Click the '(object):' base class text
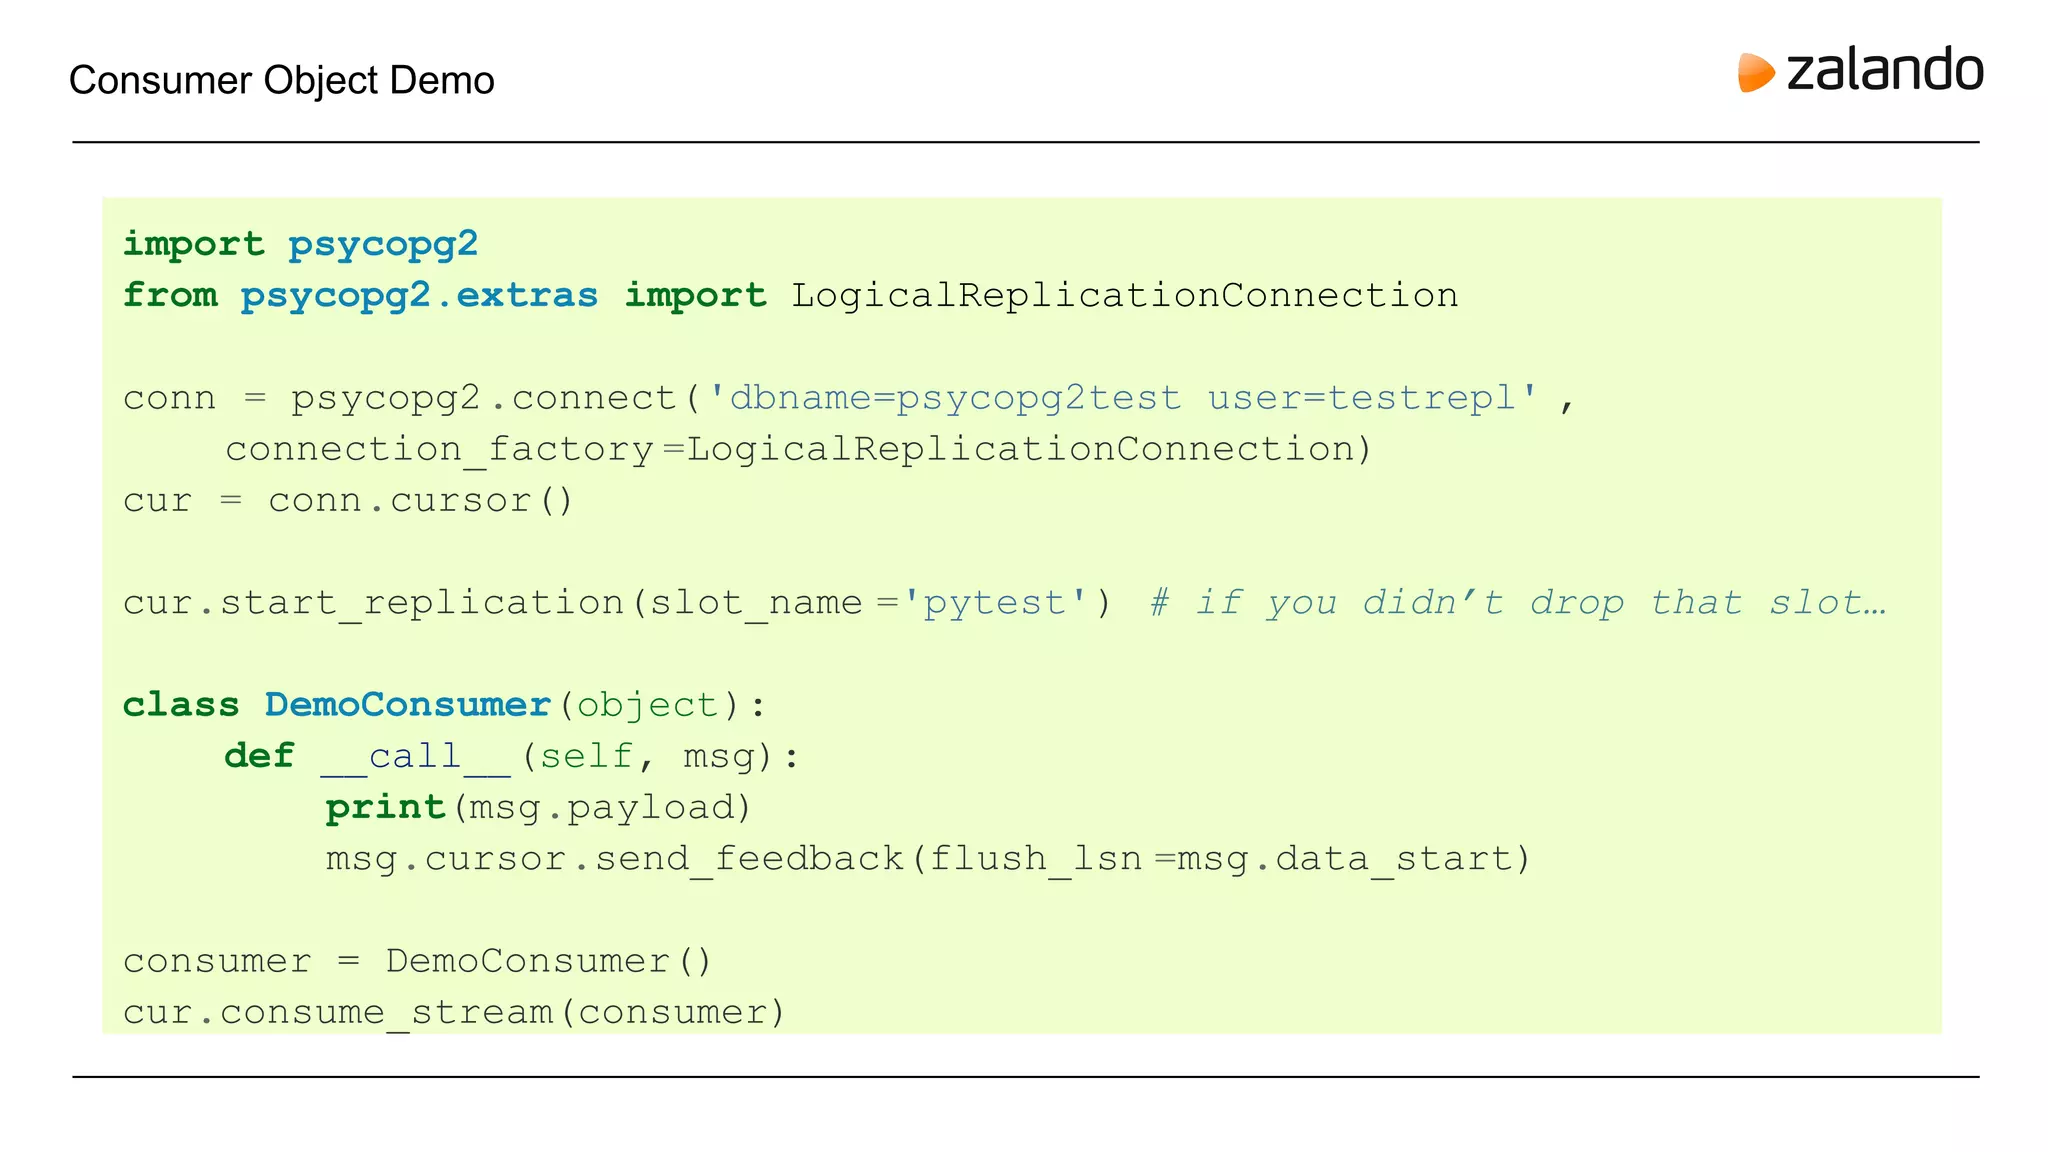The height and width of the screenshot is (1152, 2048). 663,705
